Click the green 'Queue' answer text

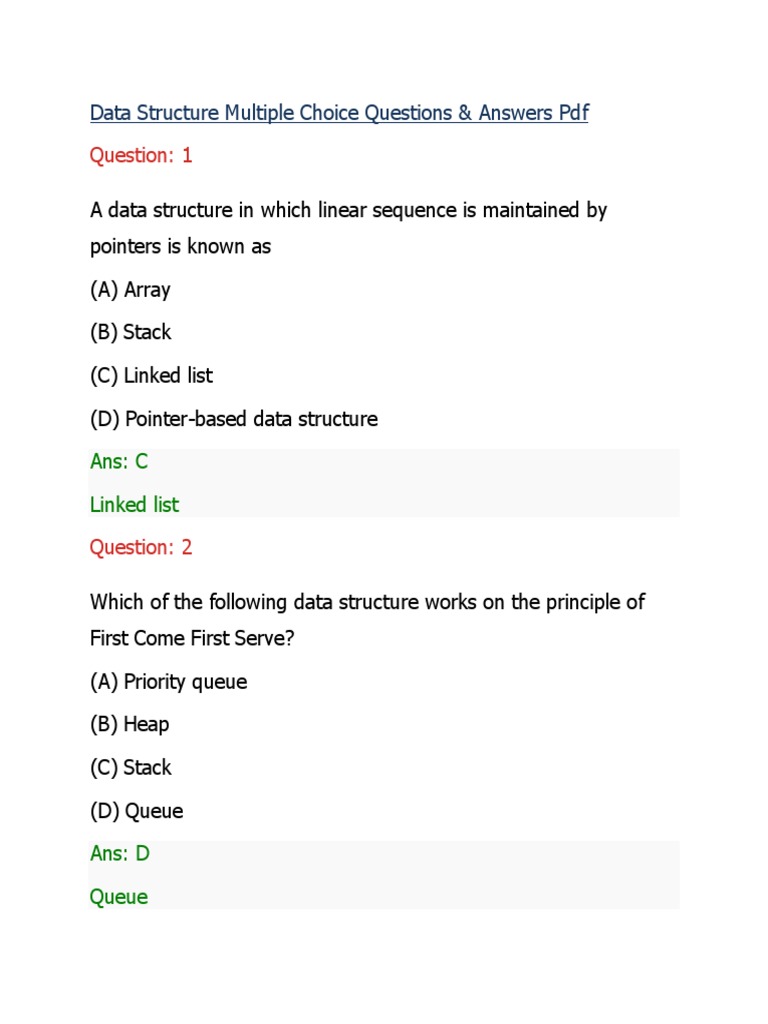coord(119,897)
